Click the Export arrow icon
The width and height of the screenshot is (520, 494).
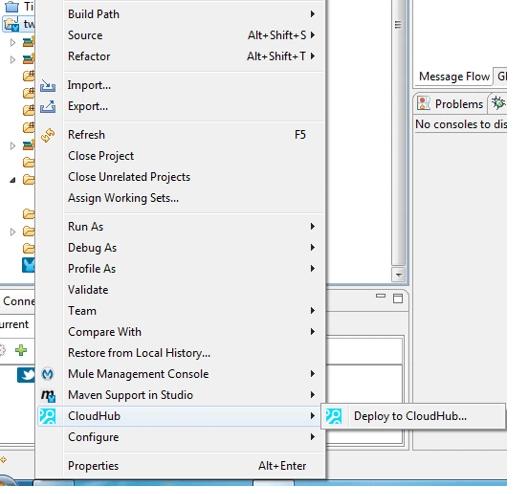[x=48, y=107]
